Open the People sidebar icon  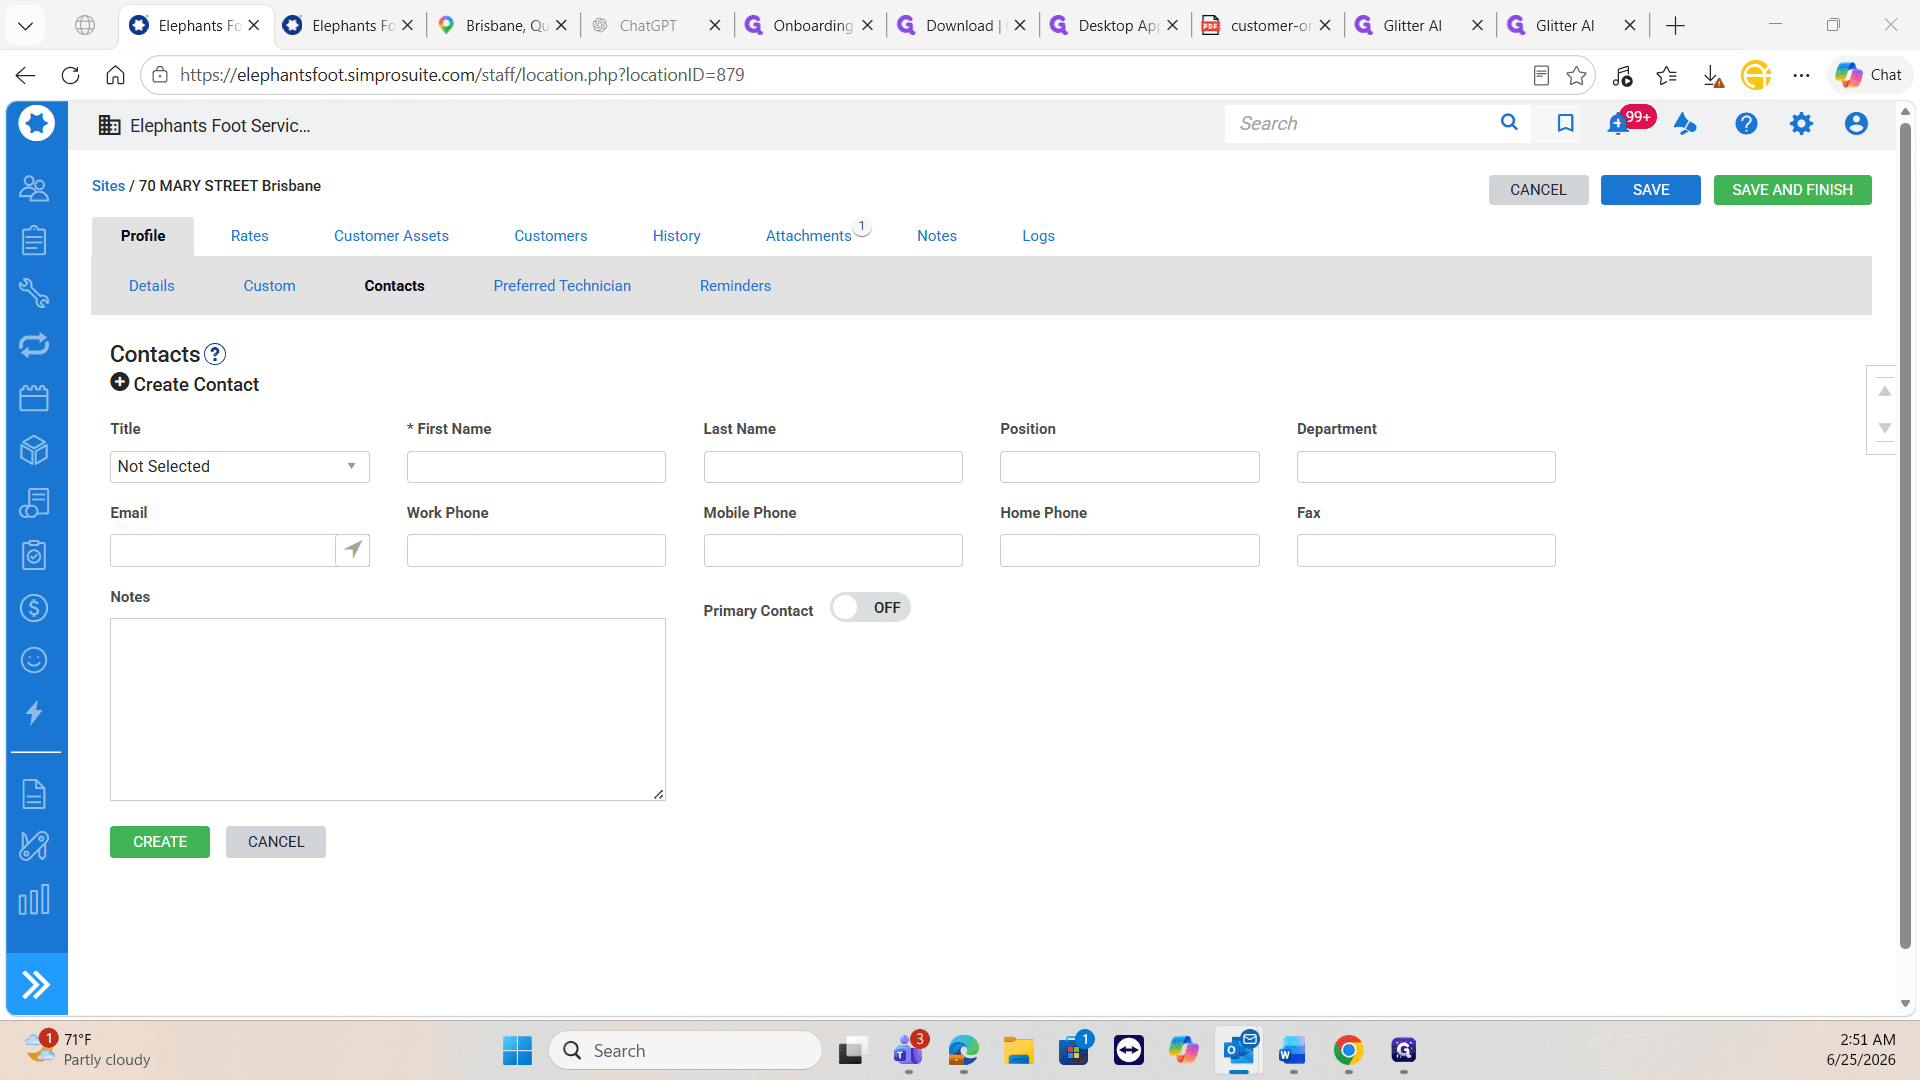(x=34, y=188)
